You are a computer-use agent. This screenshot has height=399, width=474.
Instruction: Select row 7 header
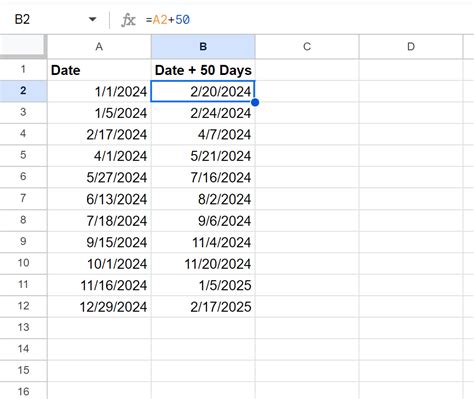pyautogui.click(x=23, y=199)
